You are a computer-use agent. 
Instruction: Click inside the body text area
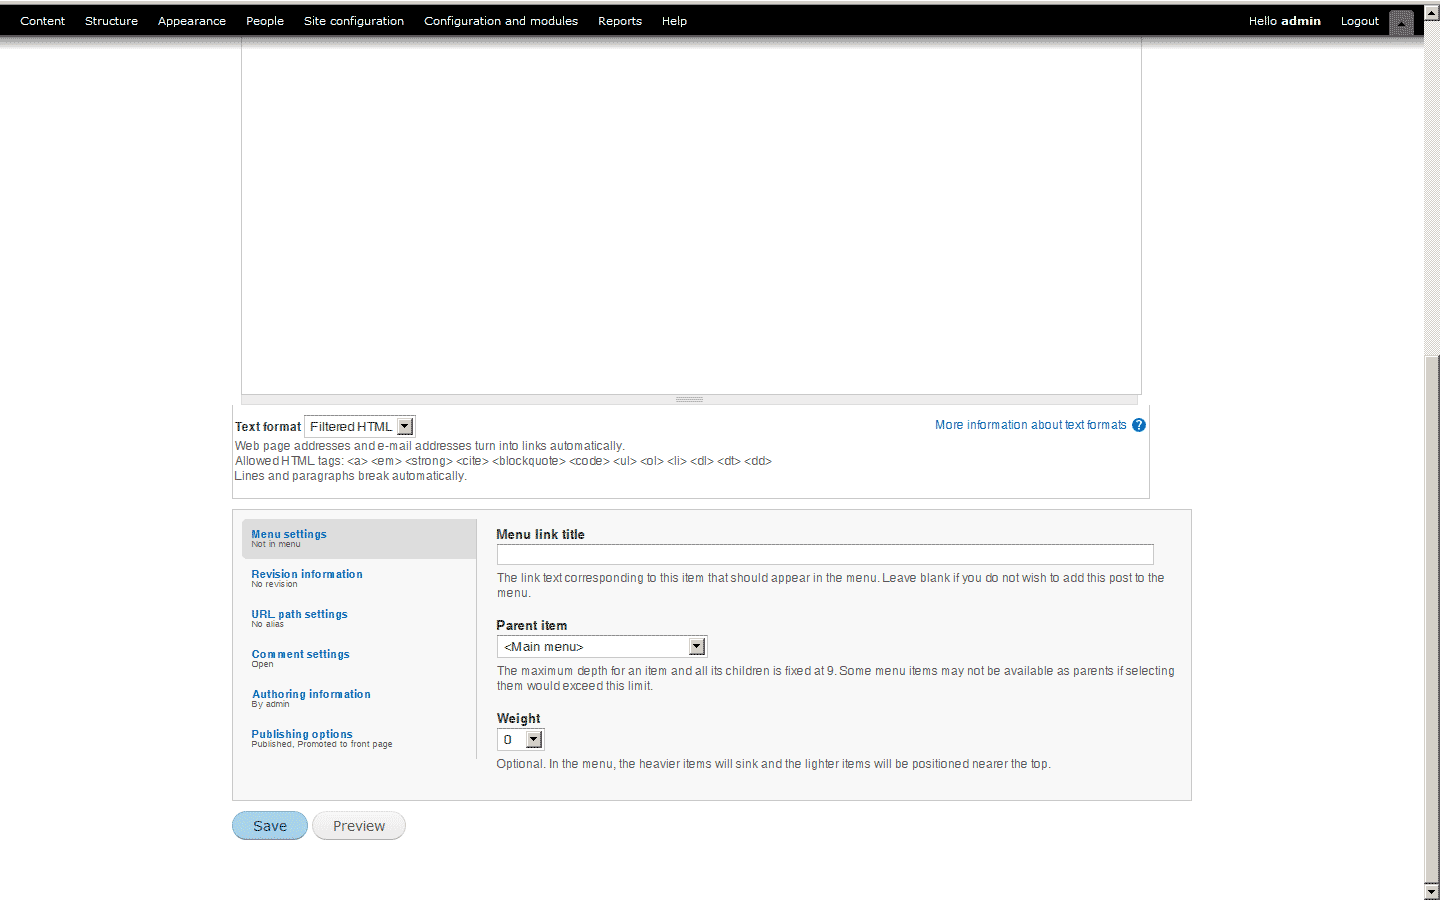691,215
